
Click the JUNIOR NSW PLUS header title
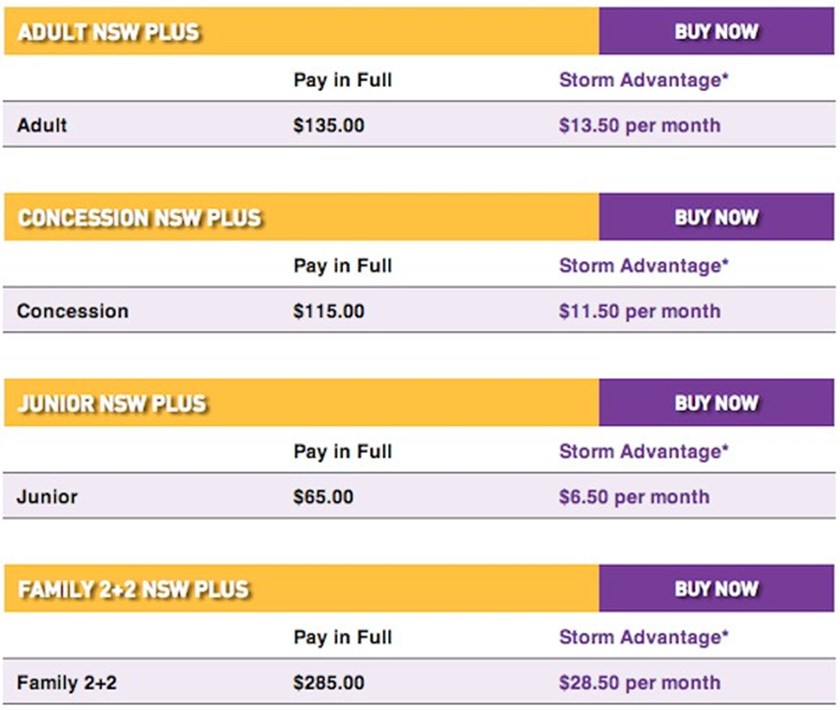(112, 404)
